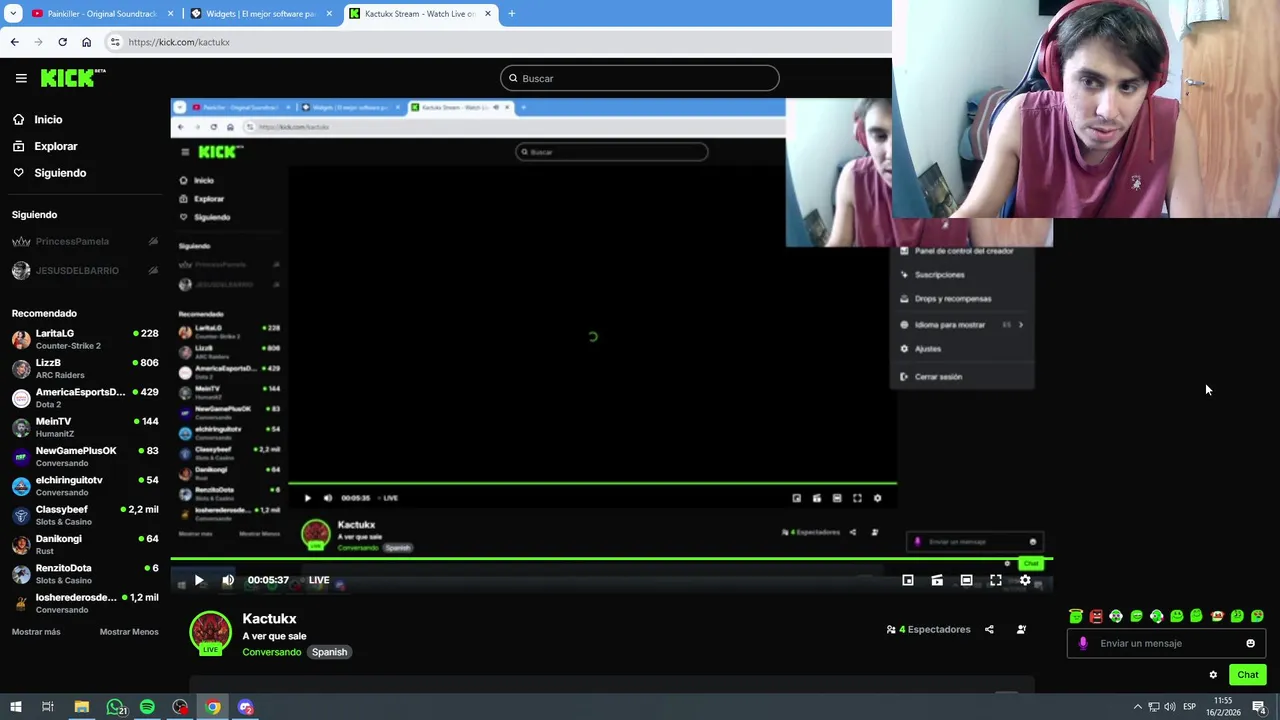This screenshot has height=720, width=1280.
Task: Open the Conversando category link
Action: point(271,652)
